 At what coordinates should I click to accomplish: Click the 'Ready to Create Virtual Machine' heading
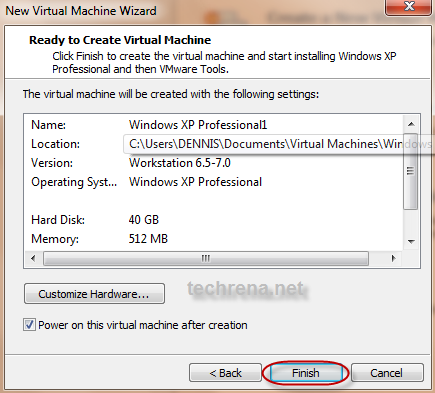(x=120, y=40)
